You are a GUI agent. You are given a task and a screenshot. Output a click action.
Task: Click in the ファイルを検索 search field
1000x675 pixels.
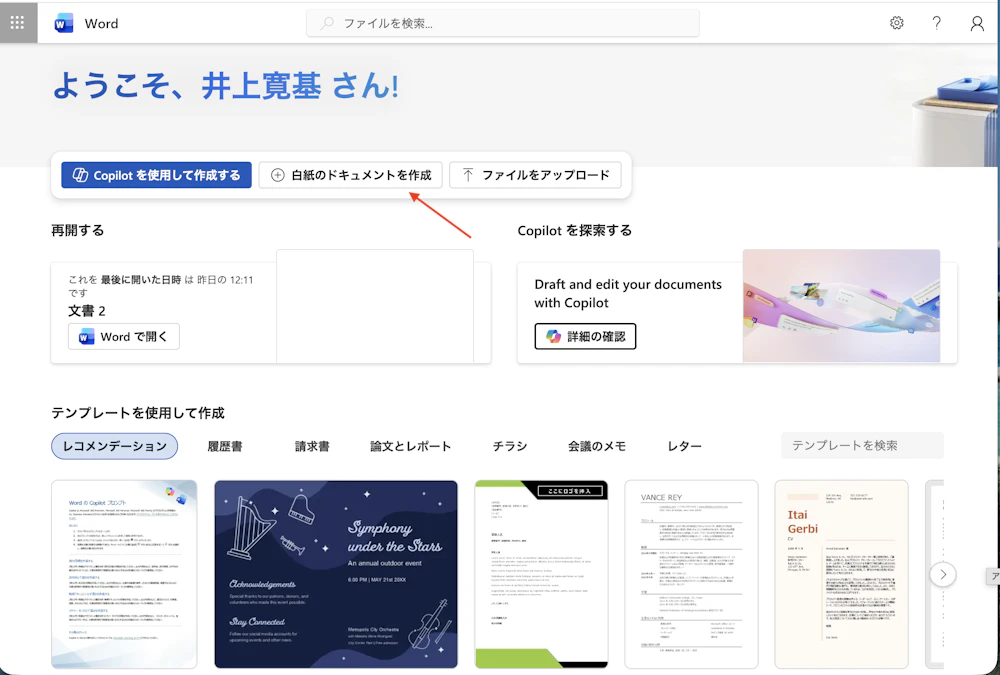pyautogui.click(x=503, y=24)
